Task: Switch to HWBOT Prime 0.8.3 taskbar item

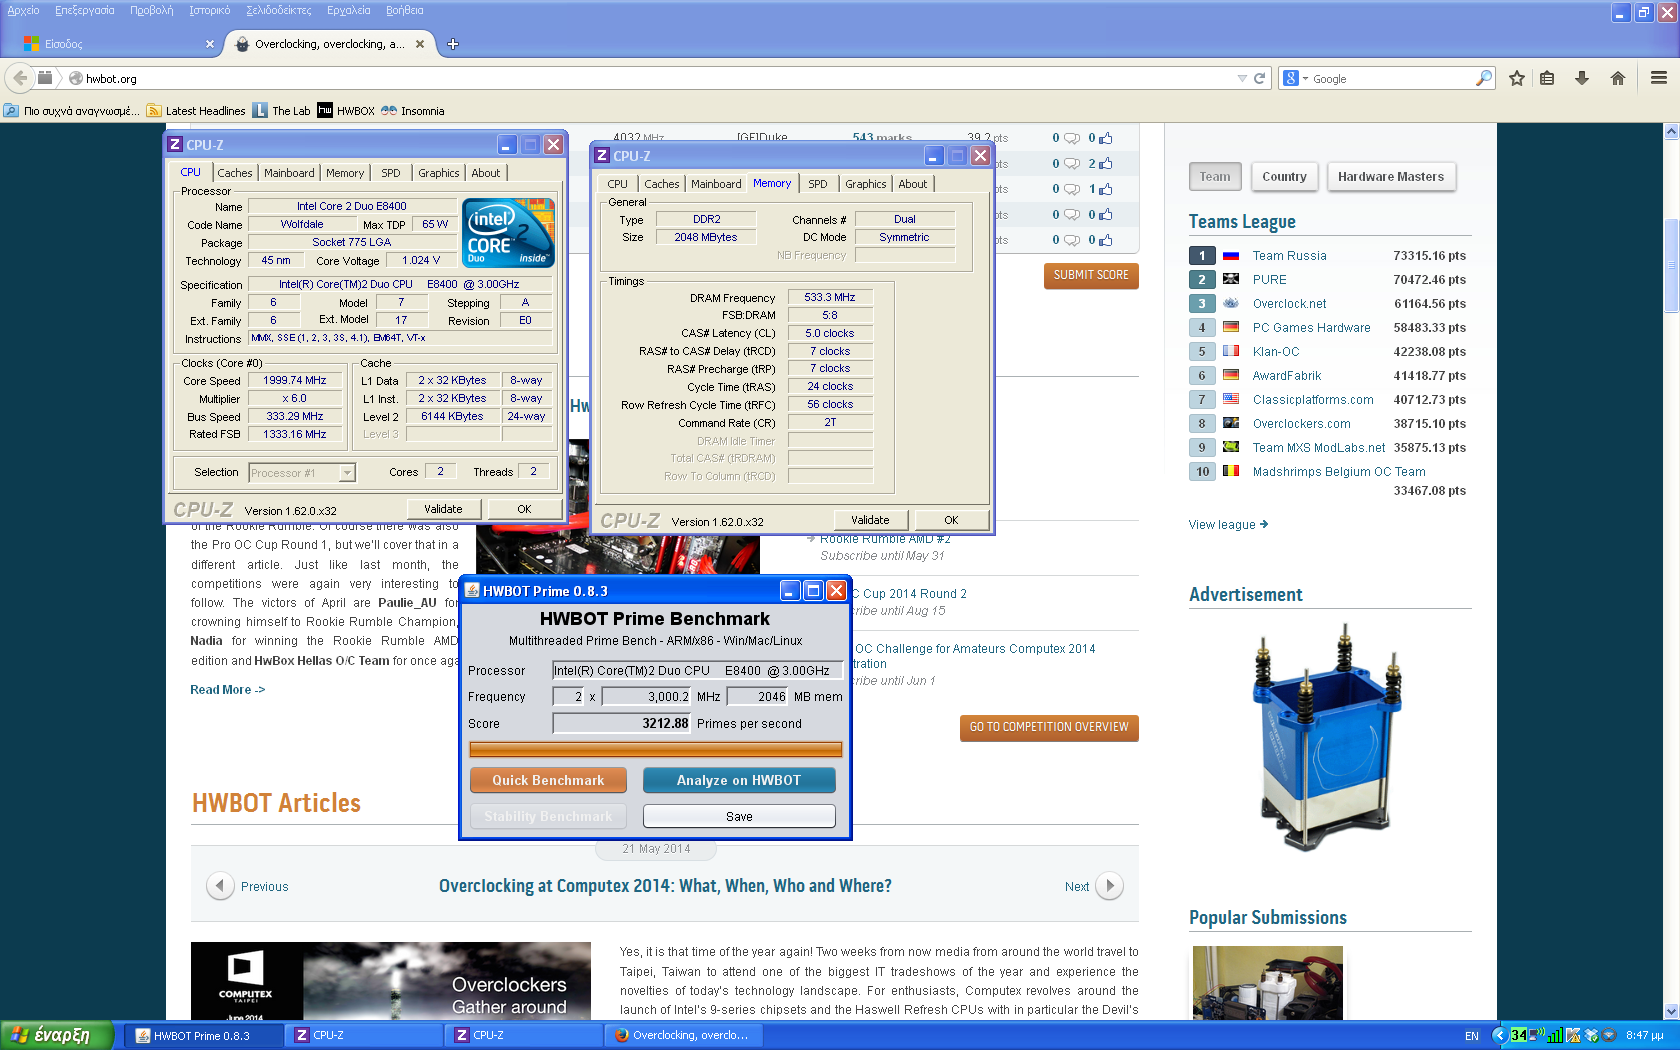Action: pos(204,1035)
